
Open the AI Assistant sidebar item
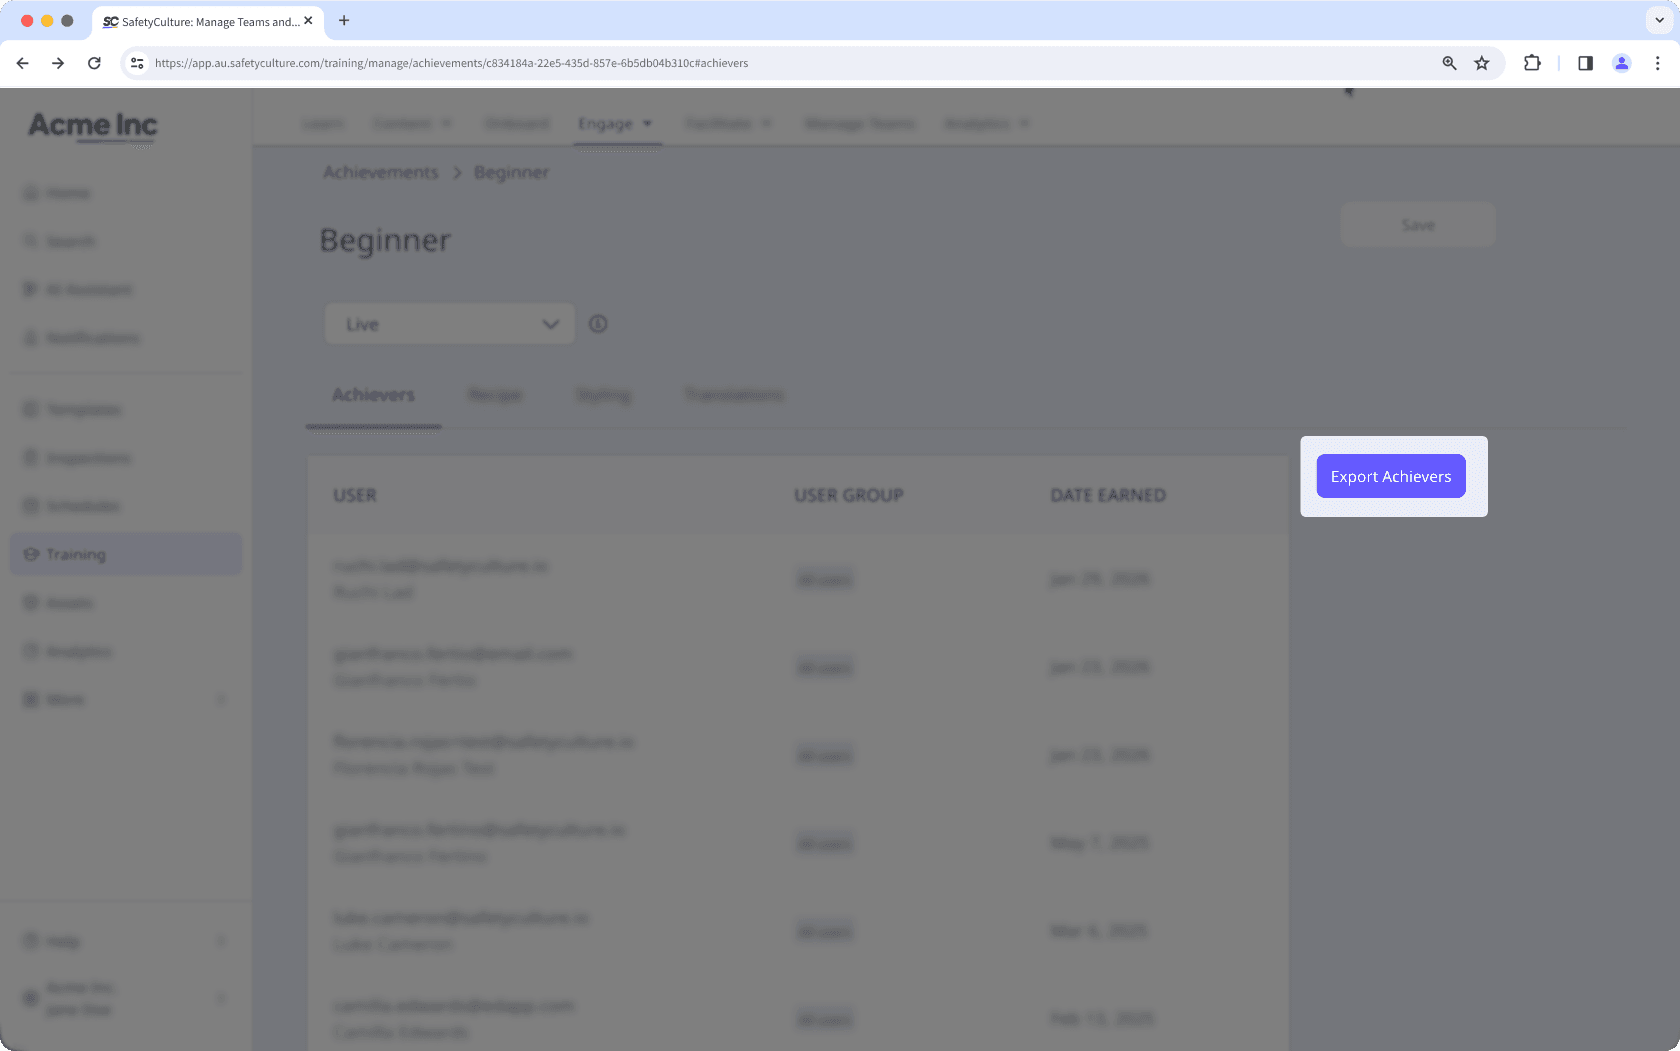(x=88, y=288)
